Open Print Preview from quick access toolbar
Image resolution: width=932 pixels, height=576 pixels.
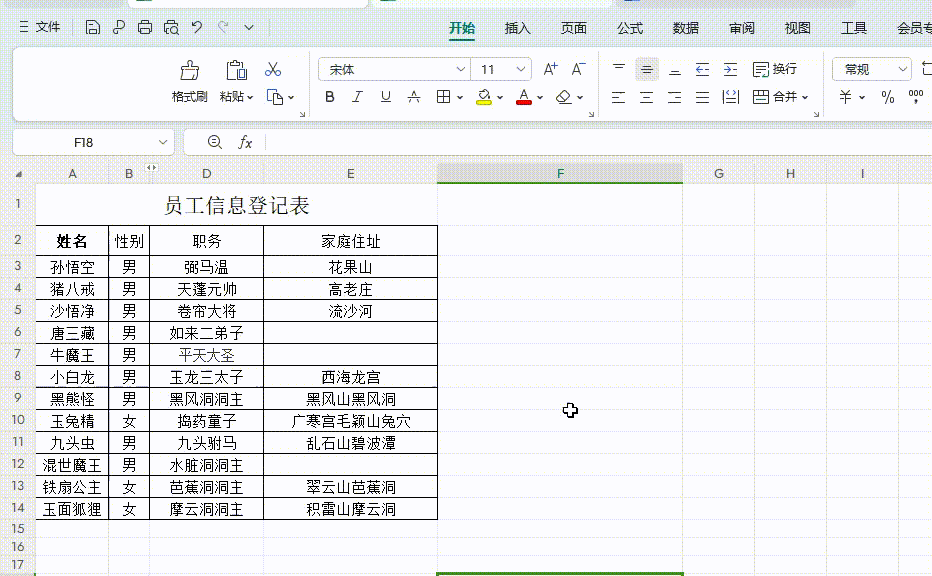coord(171,27)
